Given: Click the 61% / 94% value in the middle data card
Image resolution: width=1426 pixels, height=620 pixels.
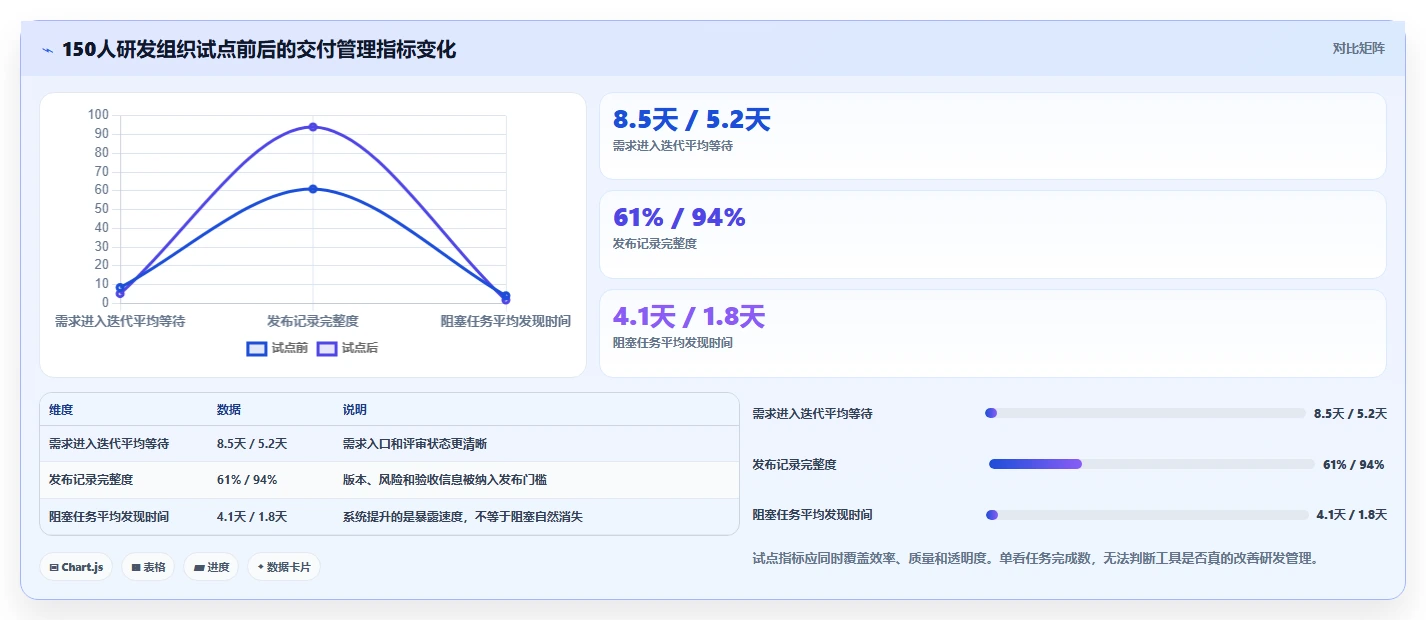Looking at the screenshot, I should [679, 218].
